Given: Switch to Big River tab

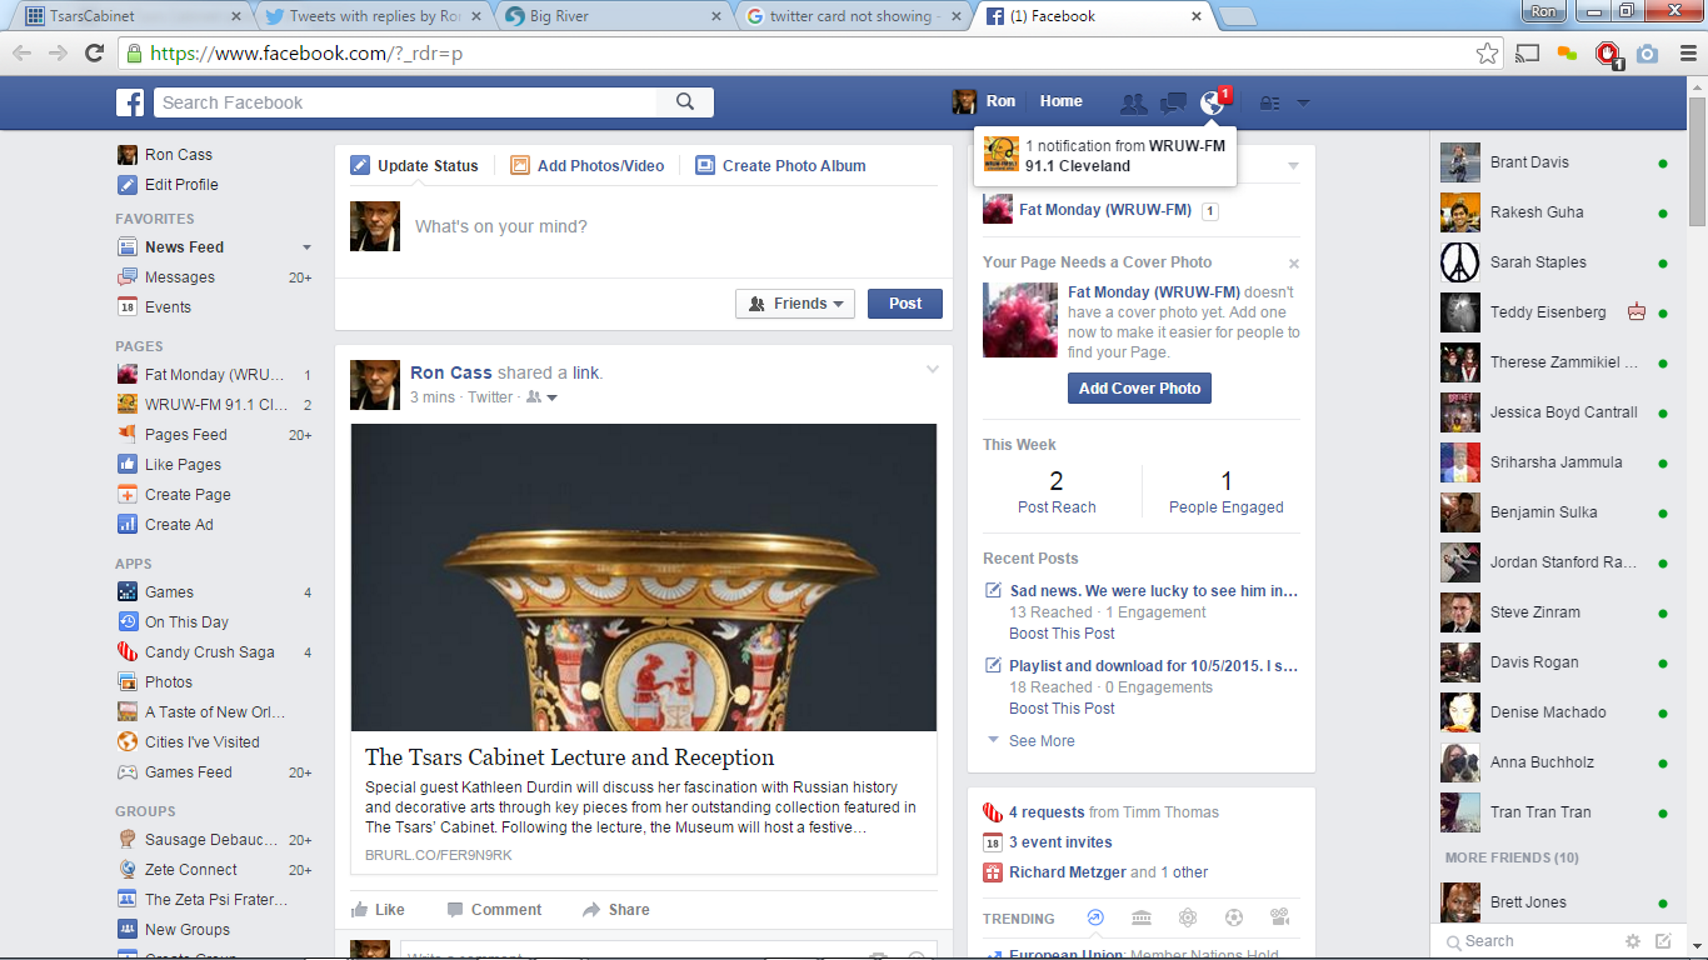Looking at the screenshot, I should point(612,16).
